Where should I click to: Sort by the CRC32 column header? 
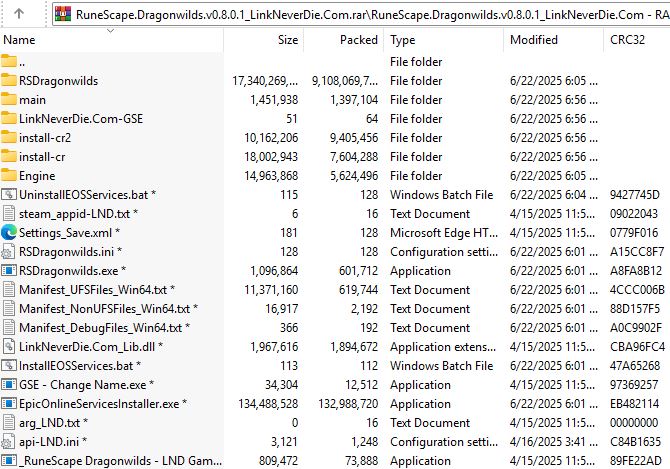click(x=627, y=40)
